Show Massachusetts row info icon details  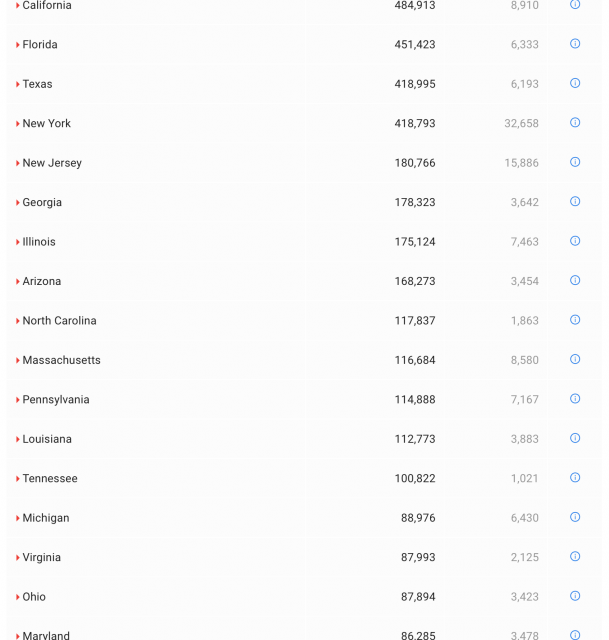tap(575, 359)
